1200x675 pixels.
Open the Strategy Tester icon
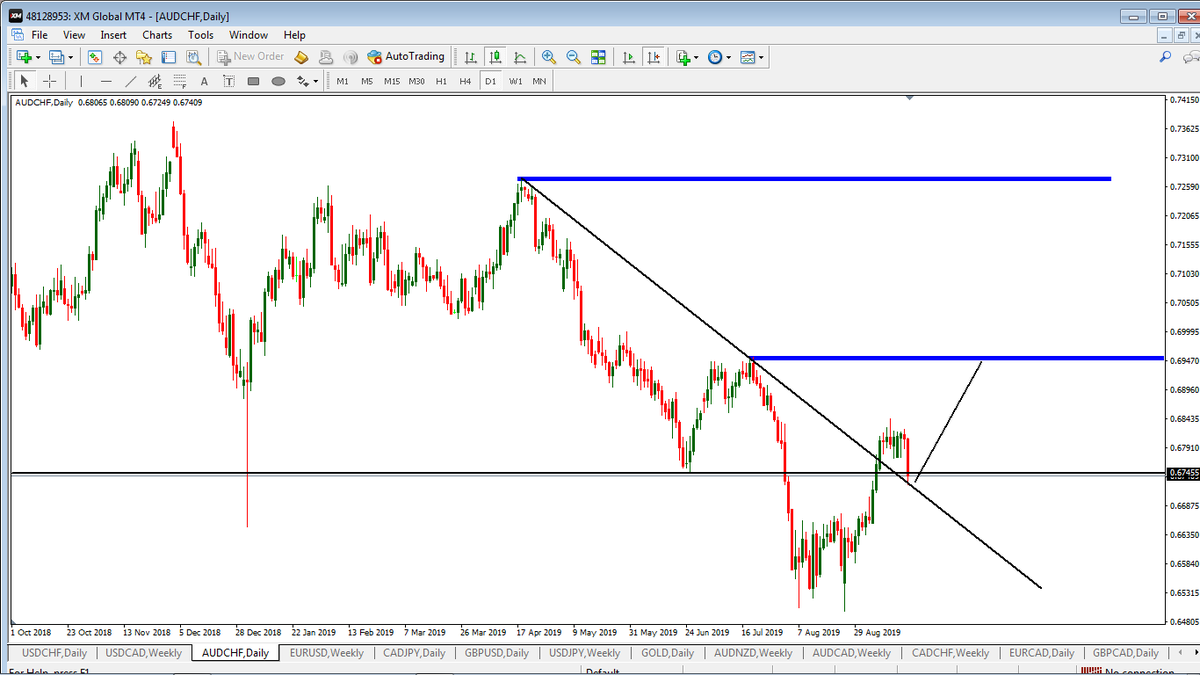[192, 57]
